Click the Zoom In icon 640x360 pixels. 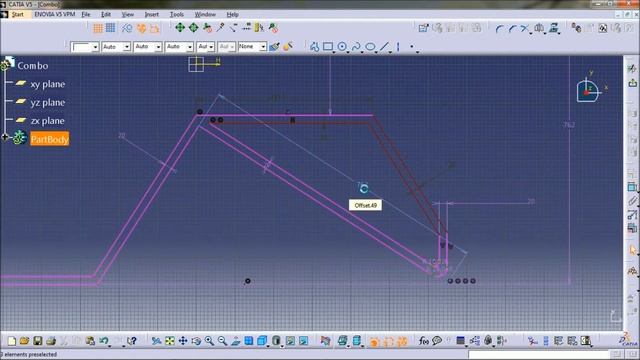[209, 341]
